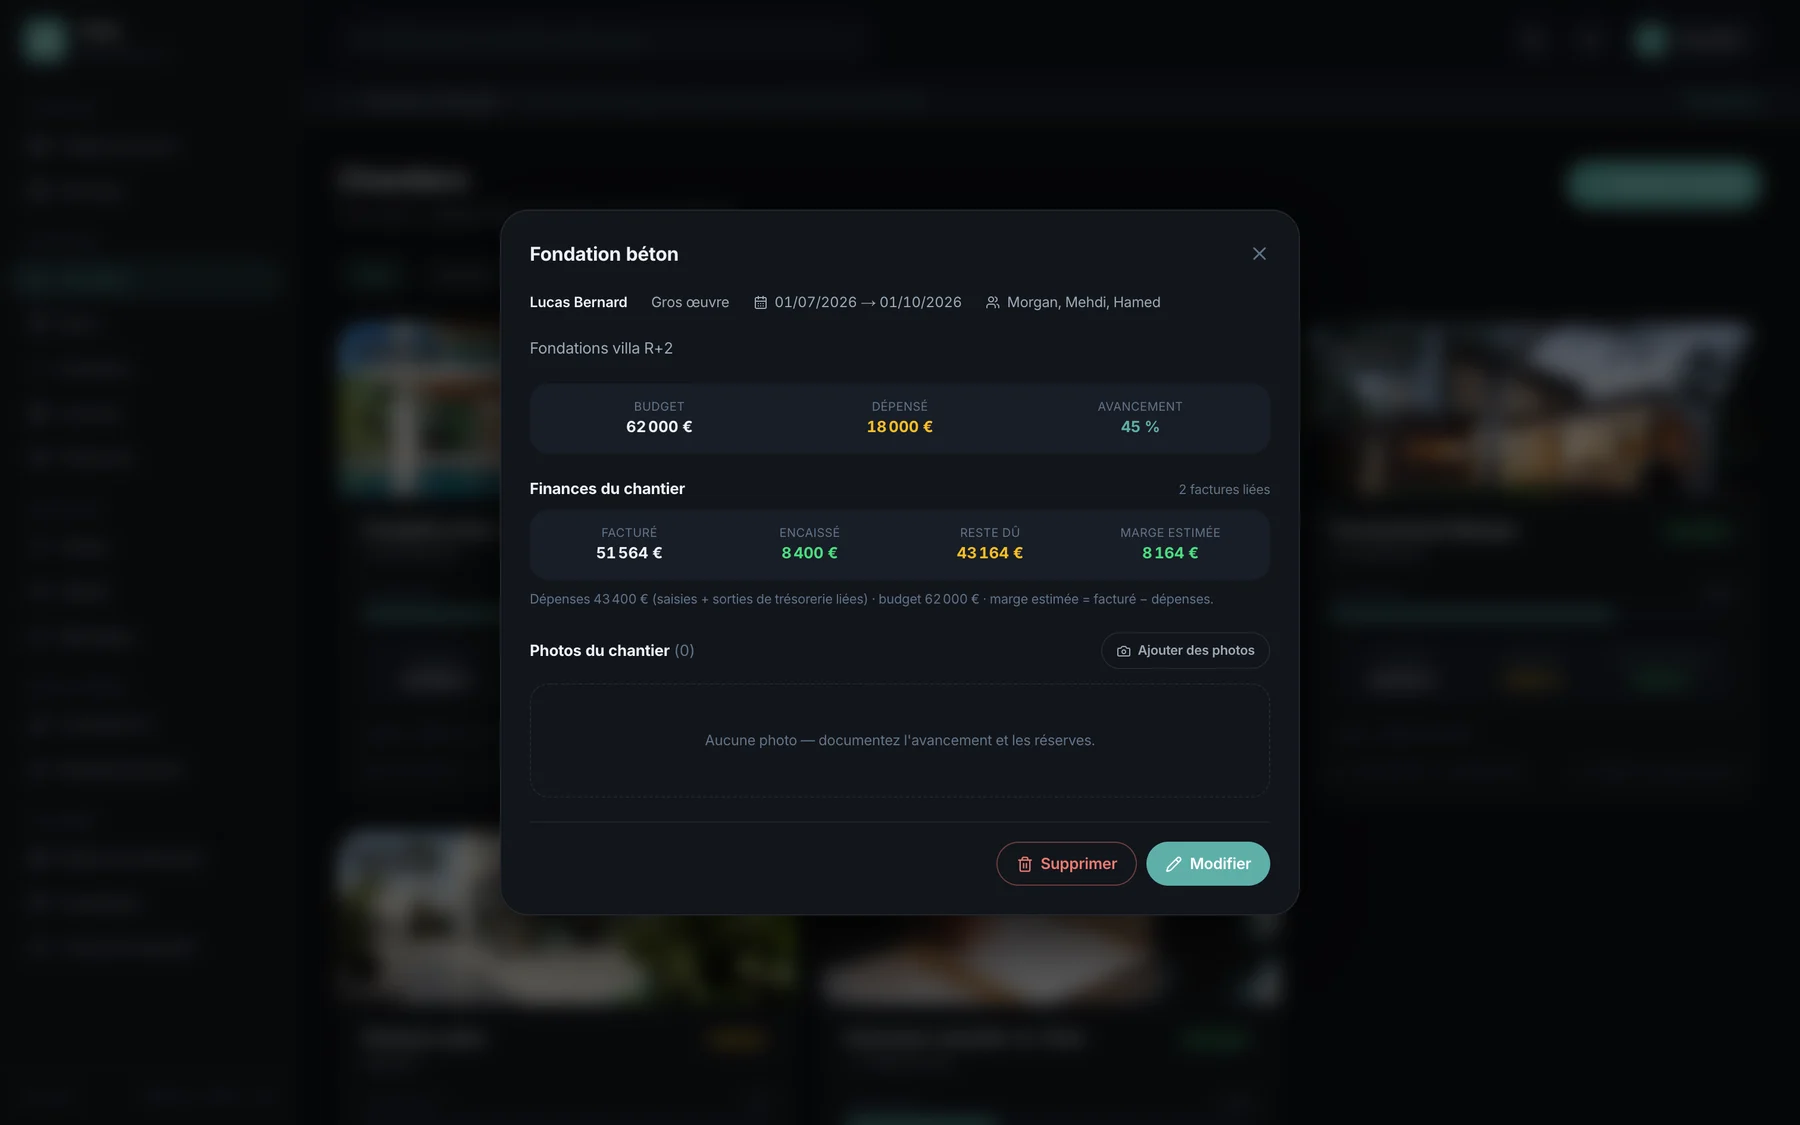Screen dimensions: 1800x1125
Task: Click the Avancement value 45 %
Action: point(1140,427)
